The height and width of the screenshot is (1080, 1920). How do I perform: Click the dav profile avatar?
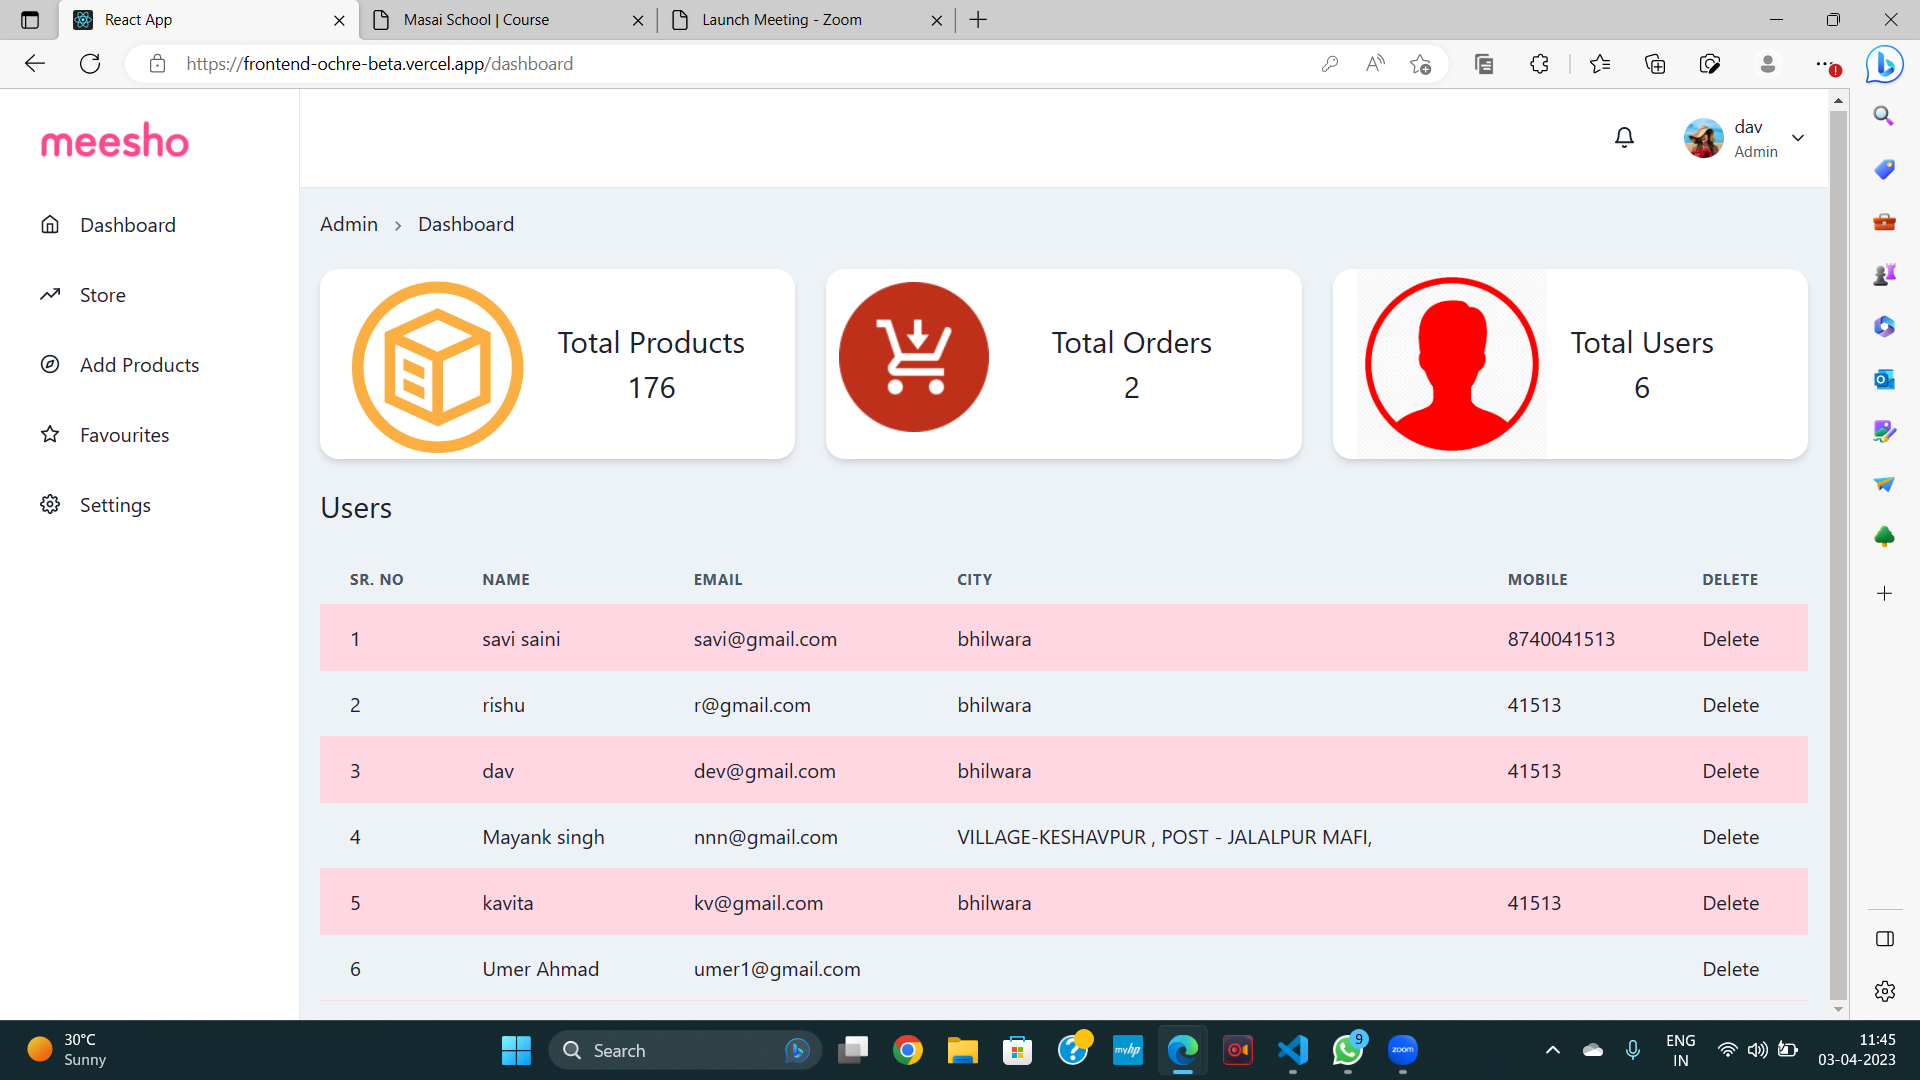1703,138
